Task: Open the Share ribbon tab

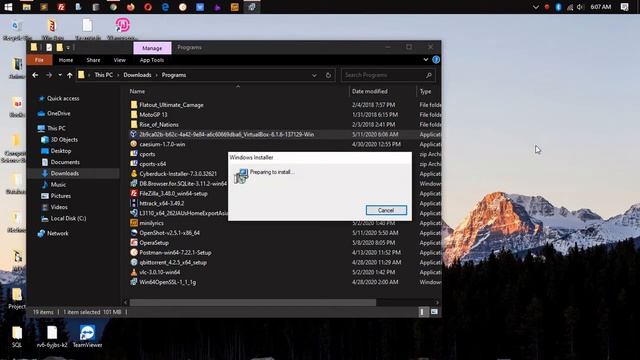Action: [x=93, y=60]
